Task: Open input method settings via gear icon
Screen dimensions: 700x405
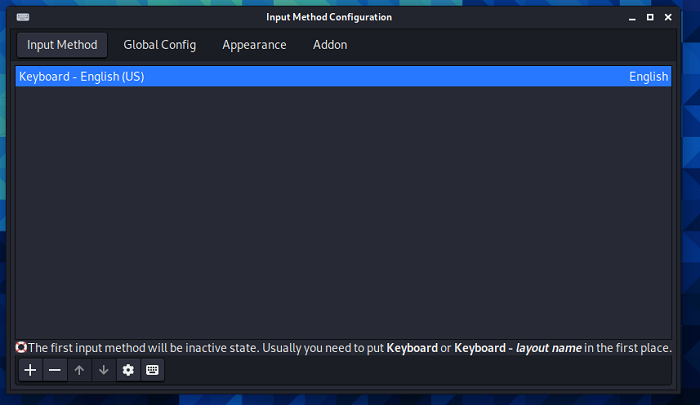Action: click(128, 370)
